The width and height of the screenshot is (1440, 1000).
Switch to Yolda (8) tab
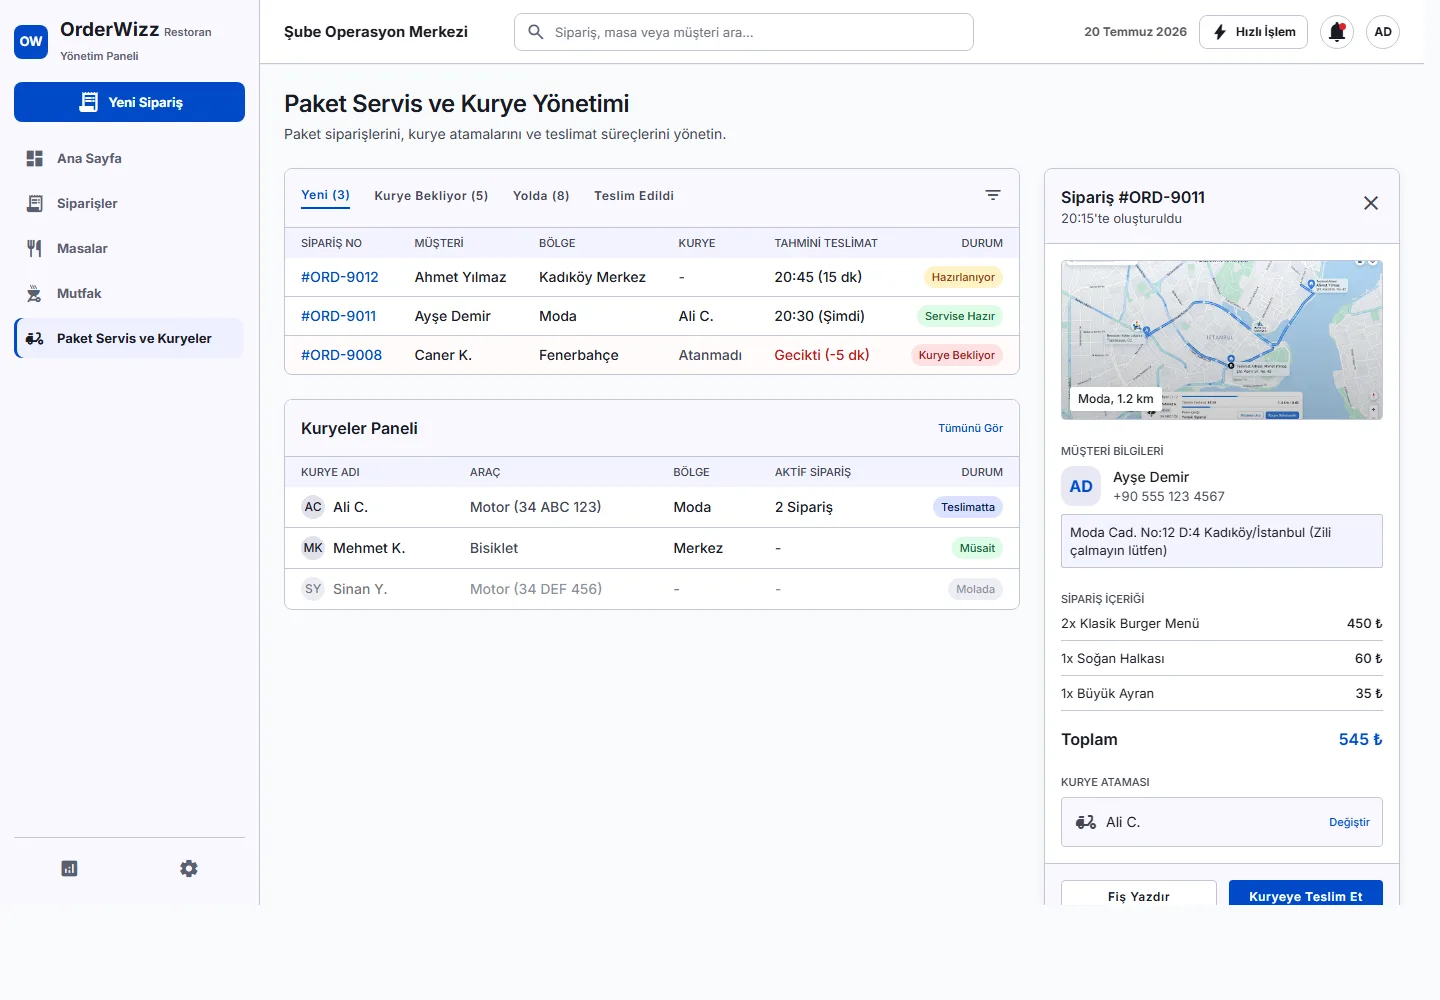coord(541,196)
